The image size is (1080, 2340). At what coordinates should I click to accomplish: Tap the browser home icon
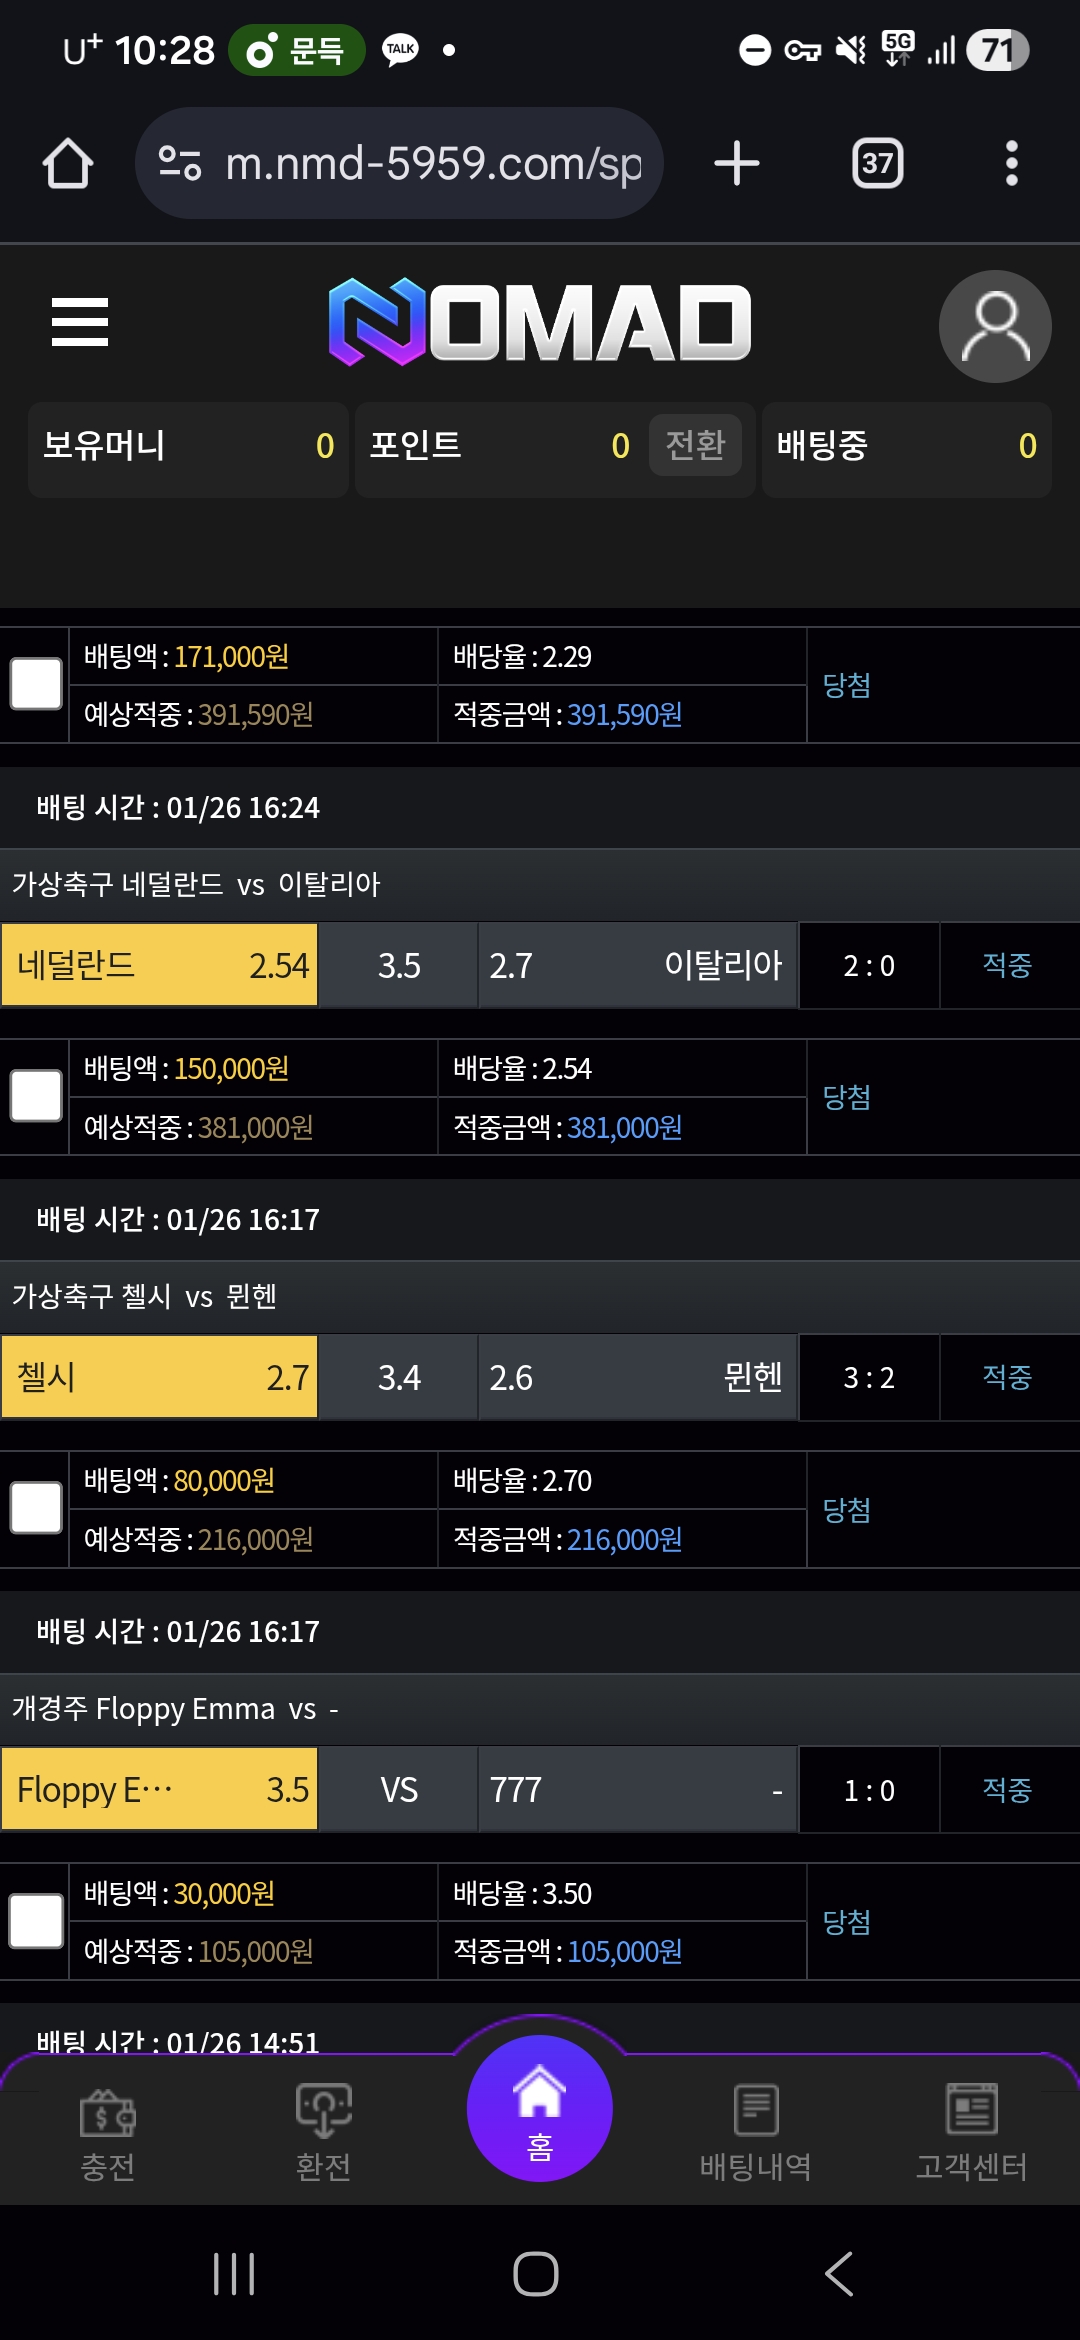[68, 163]
